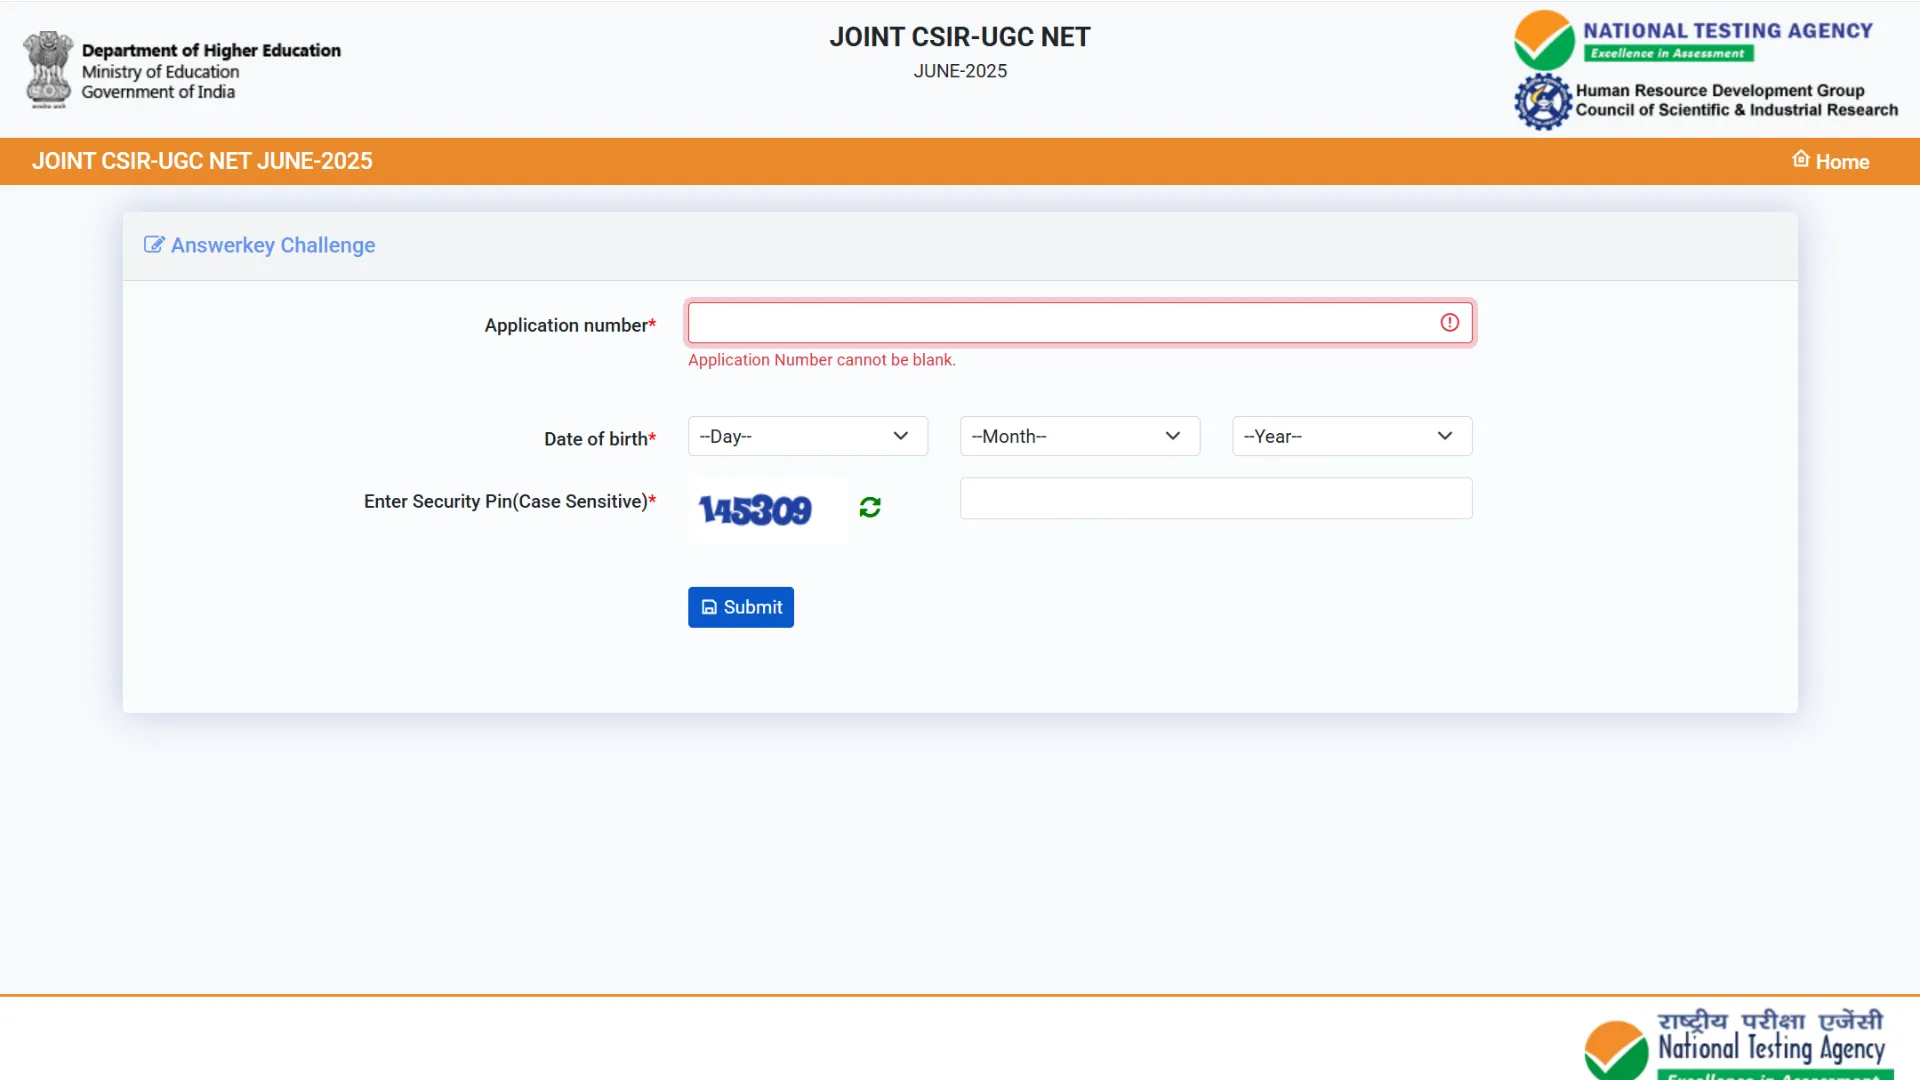Go to Home link
This screenshot has height=1080, width=1920.
(x=1841, y=162)
